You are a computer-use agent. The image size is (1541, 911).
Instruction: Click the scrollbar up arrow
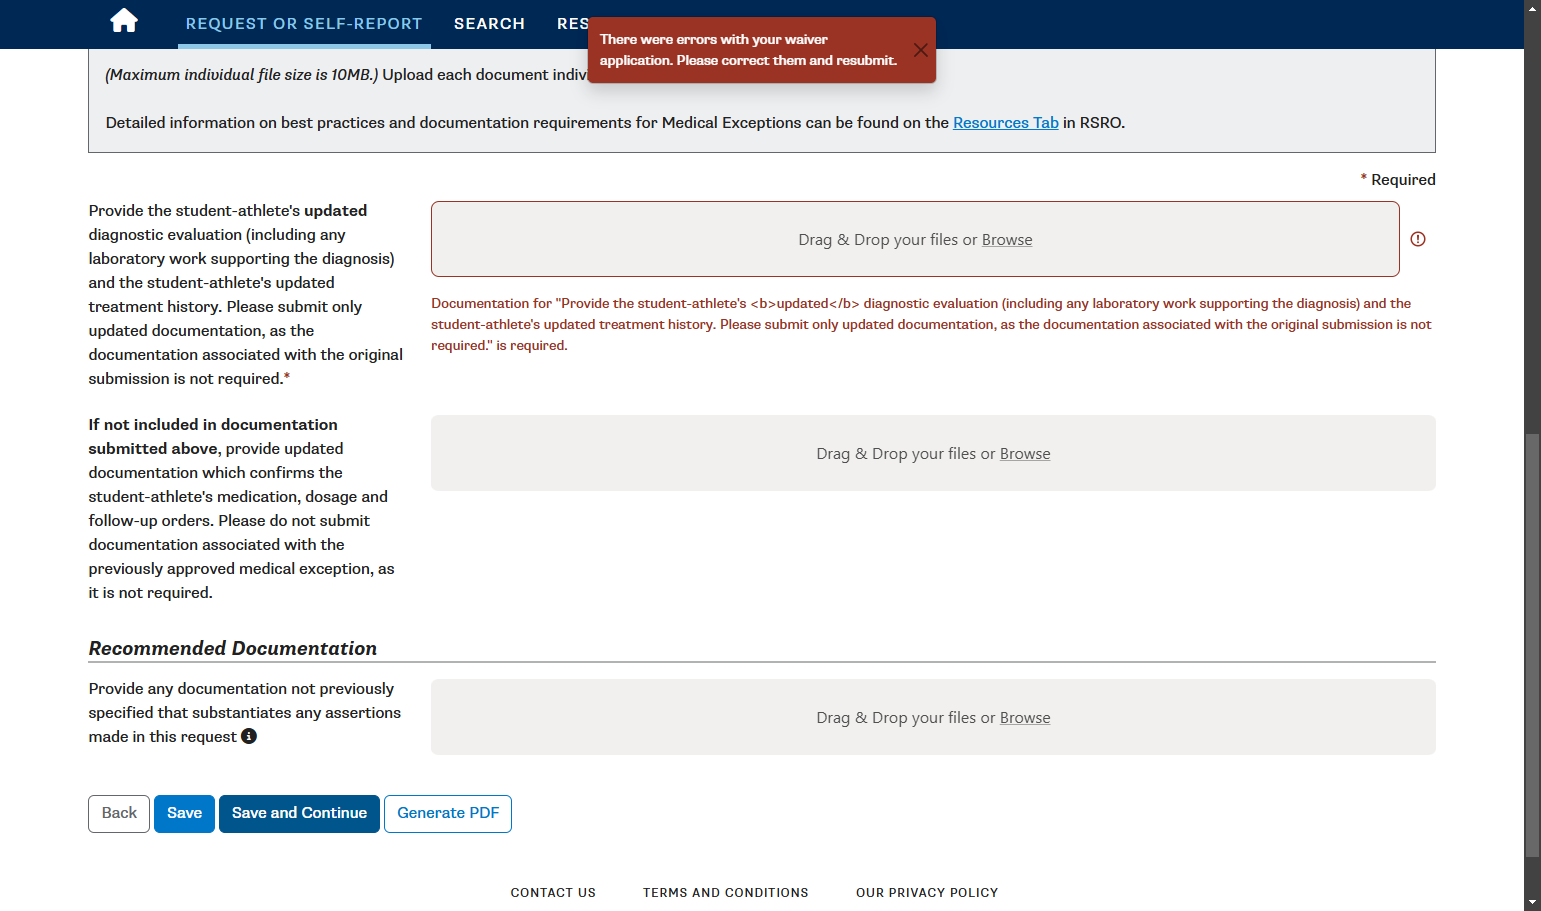[1532, 8]
